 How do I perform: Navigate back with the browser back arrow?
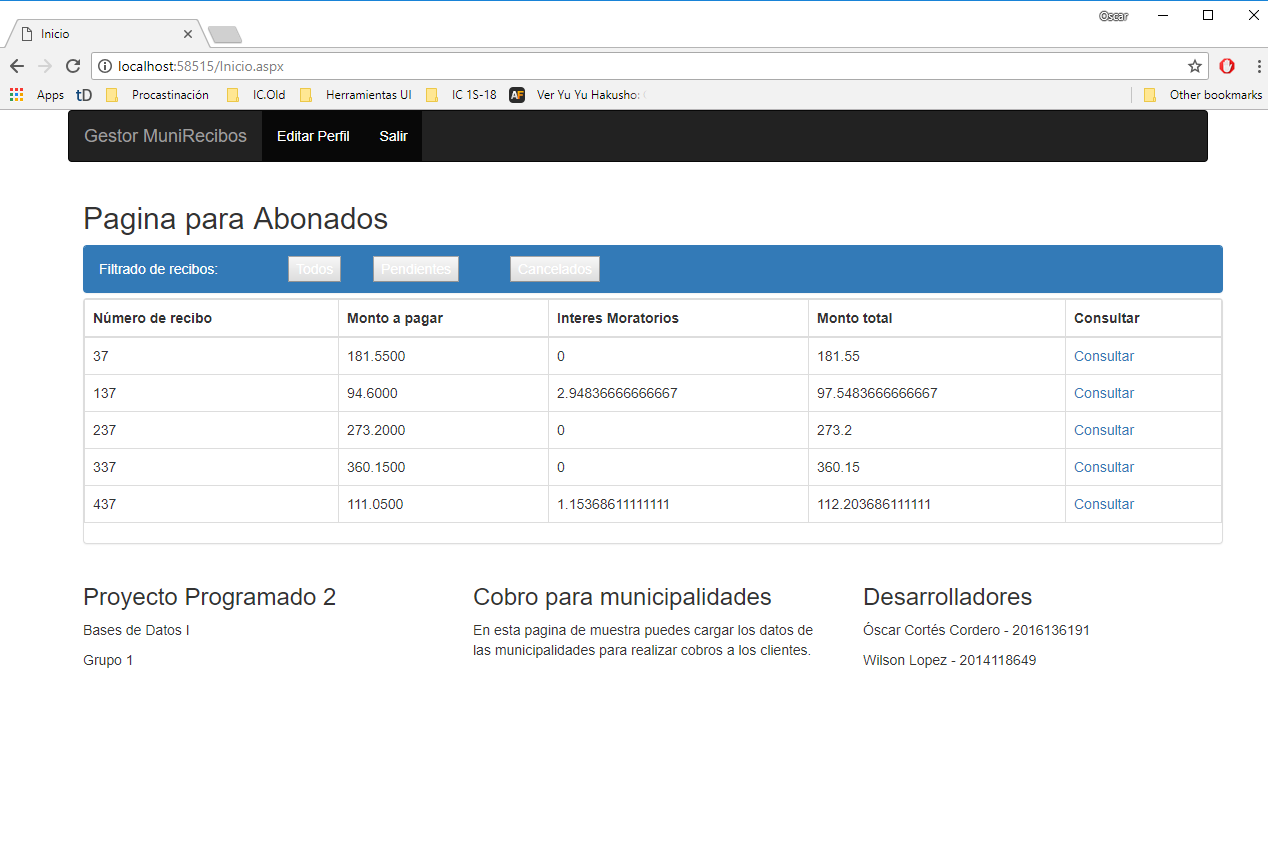[16, 66]
